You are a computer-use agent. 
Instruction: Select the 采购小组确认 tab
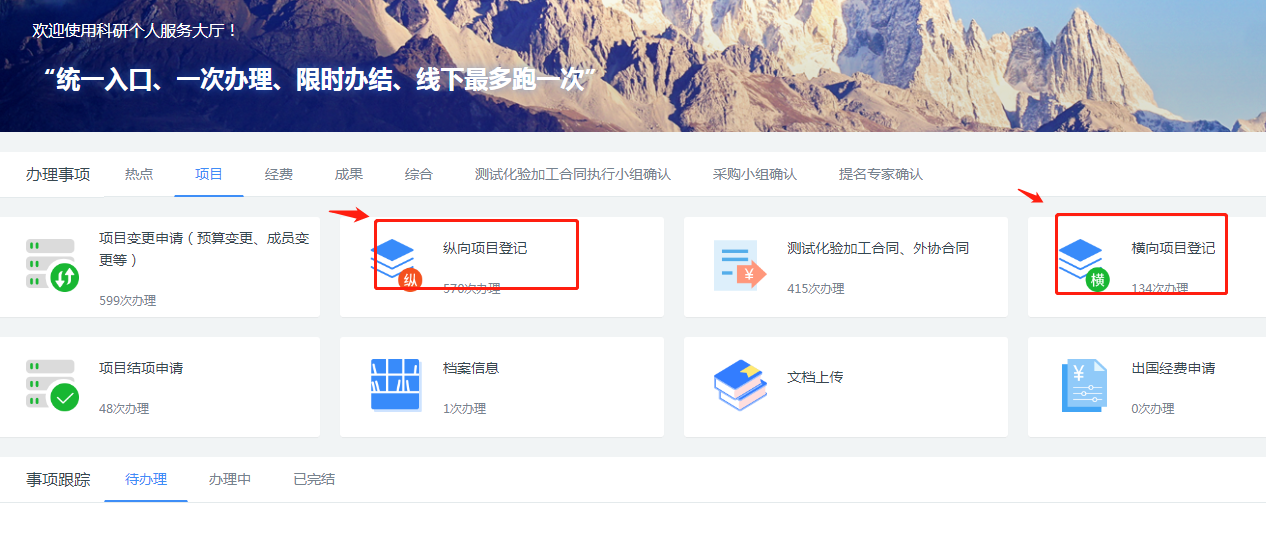[x=755, y=174]
